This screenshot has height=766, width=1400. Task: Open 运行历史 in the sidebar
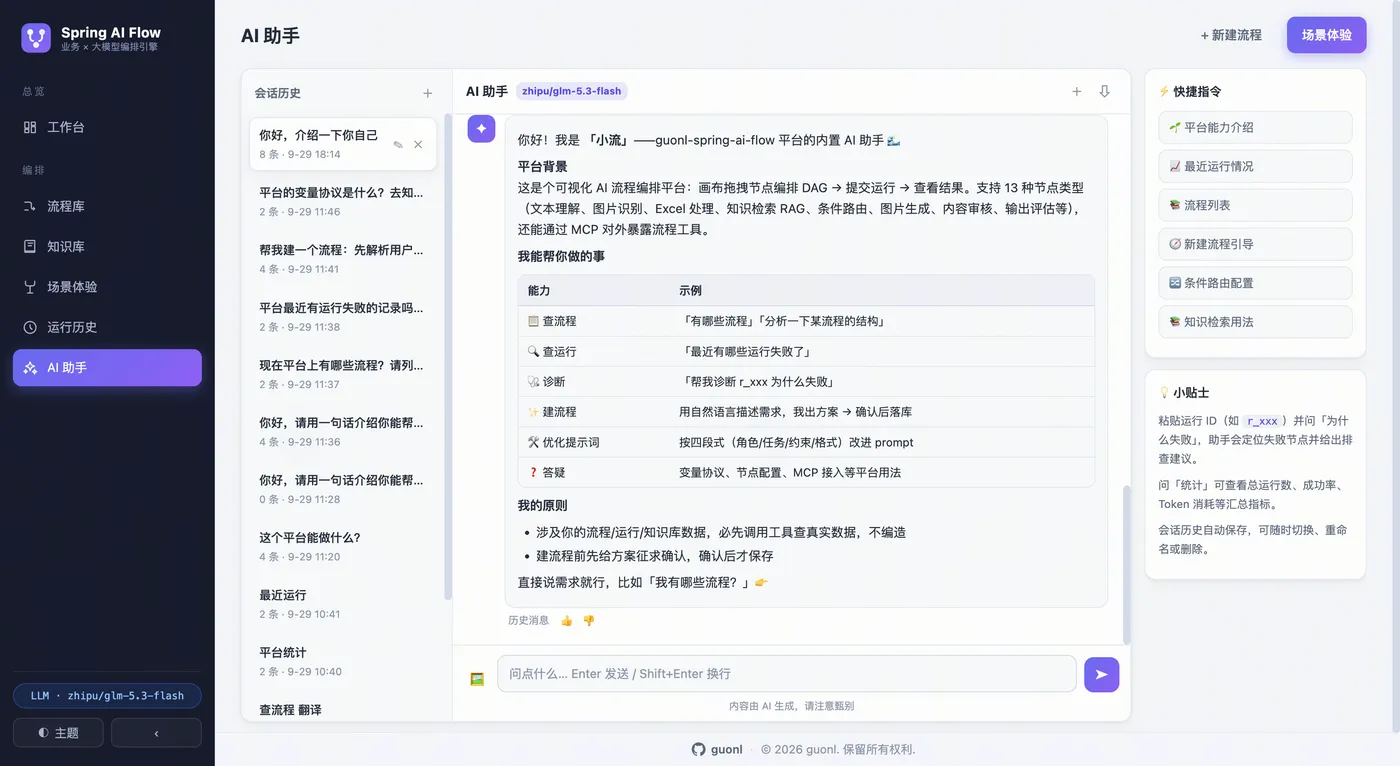[107, 327]
